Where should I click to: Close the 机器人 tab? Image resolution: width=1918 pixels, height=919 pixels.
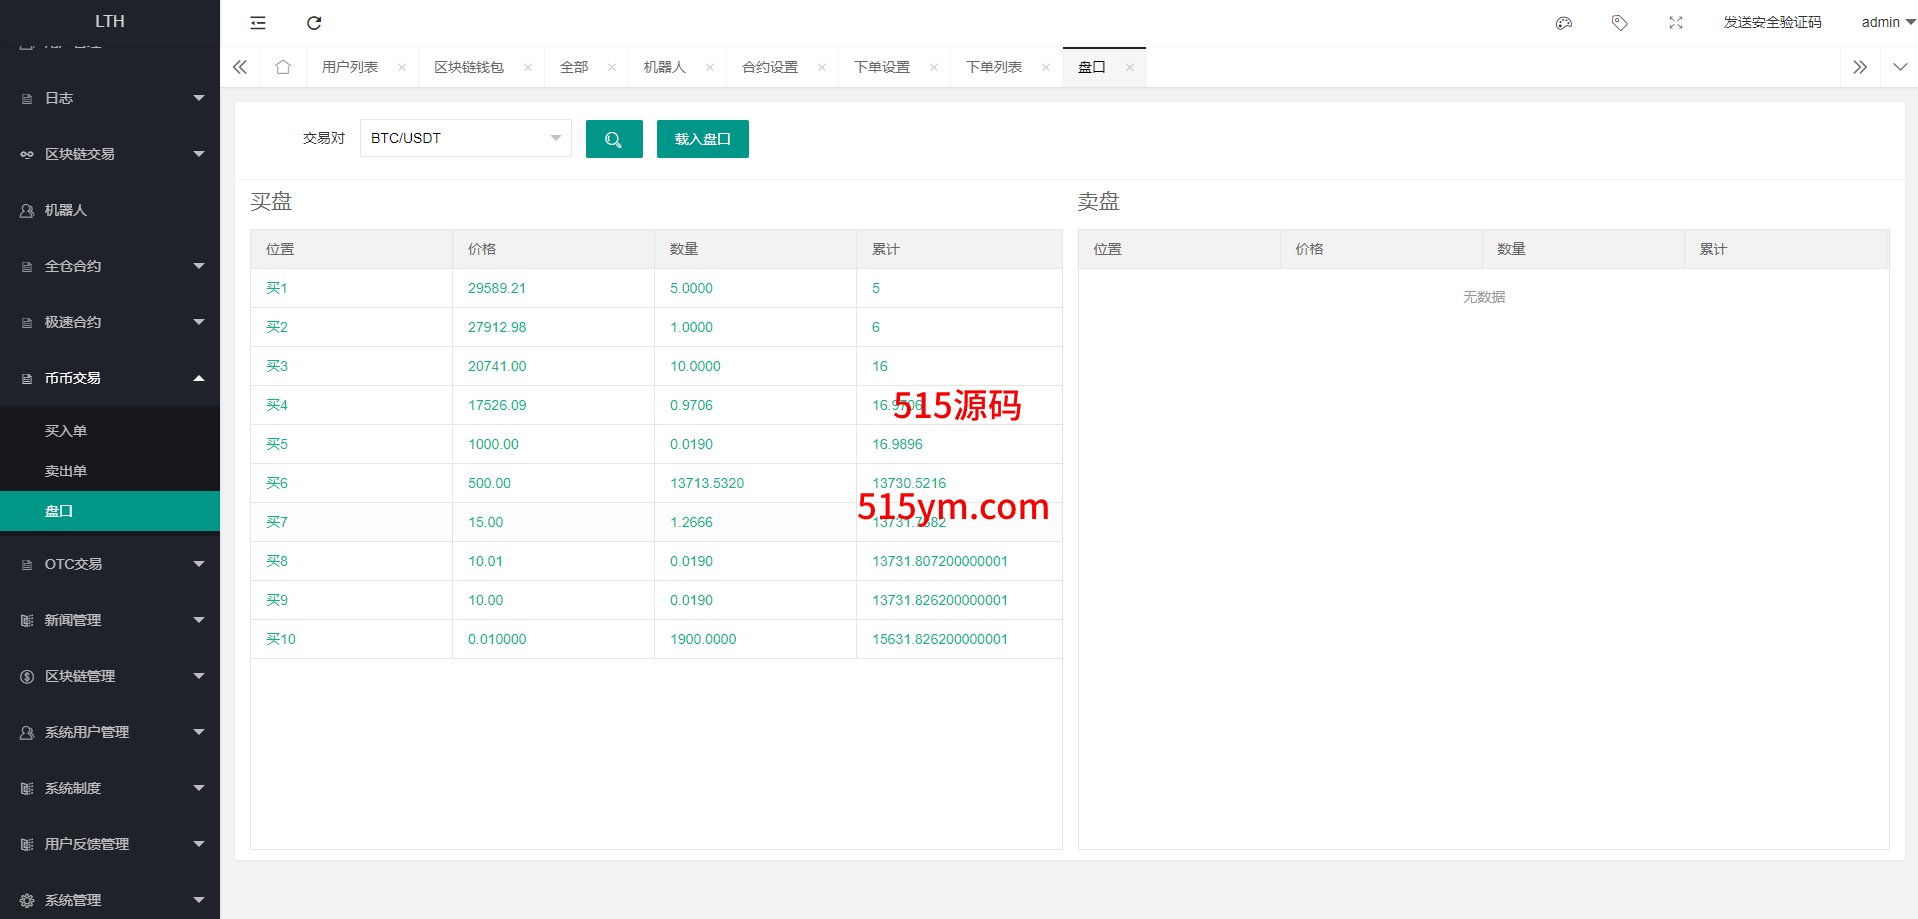tap(710, 68)
